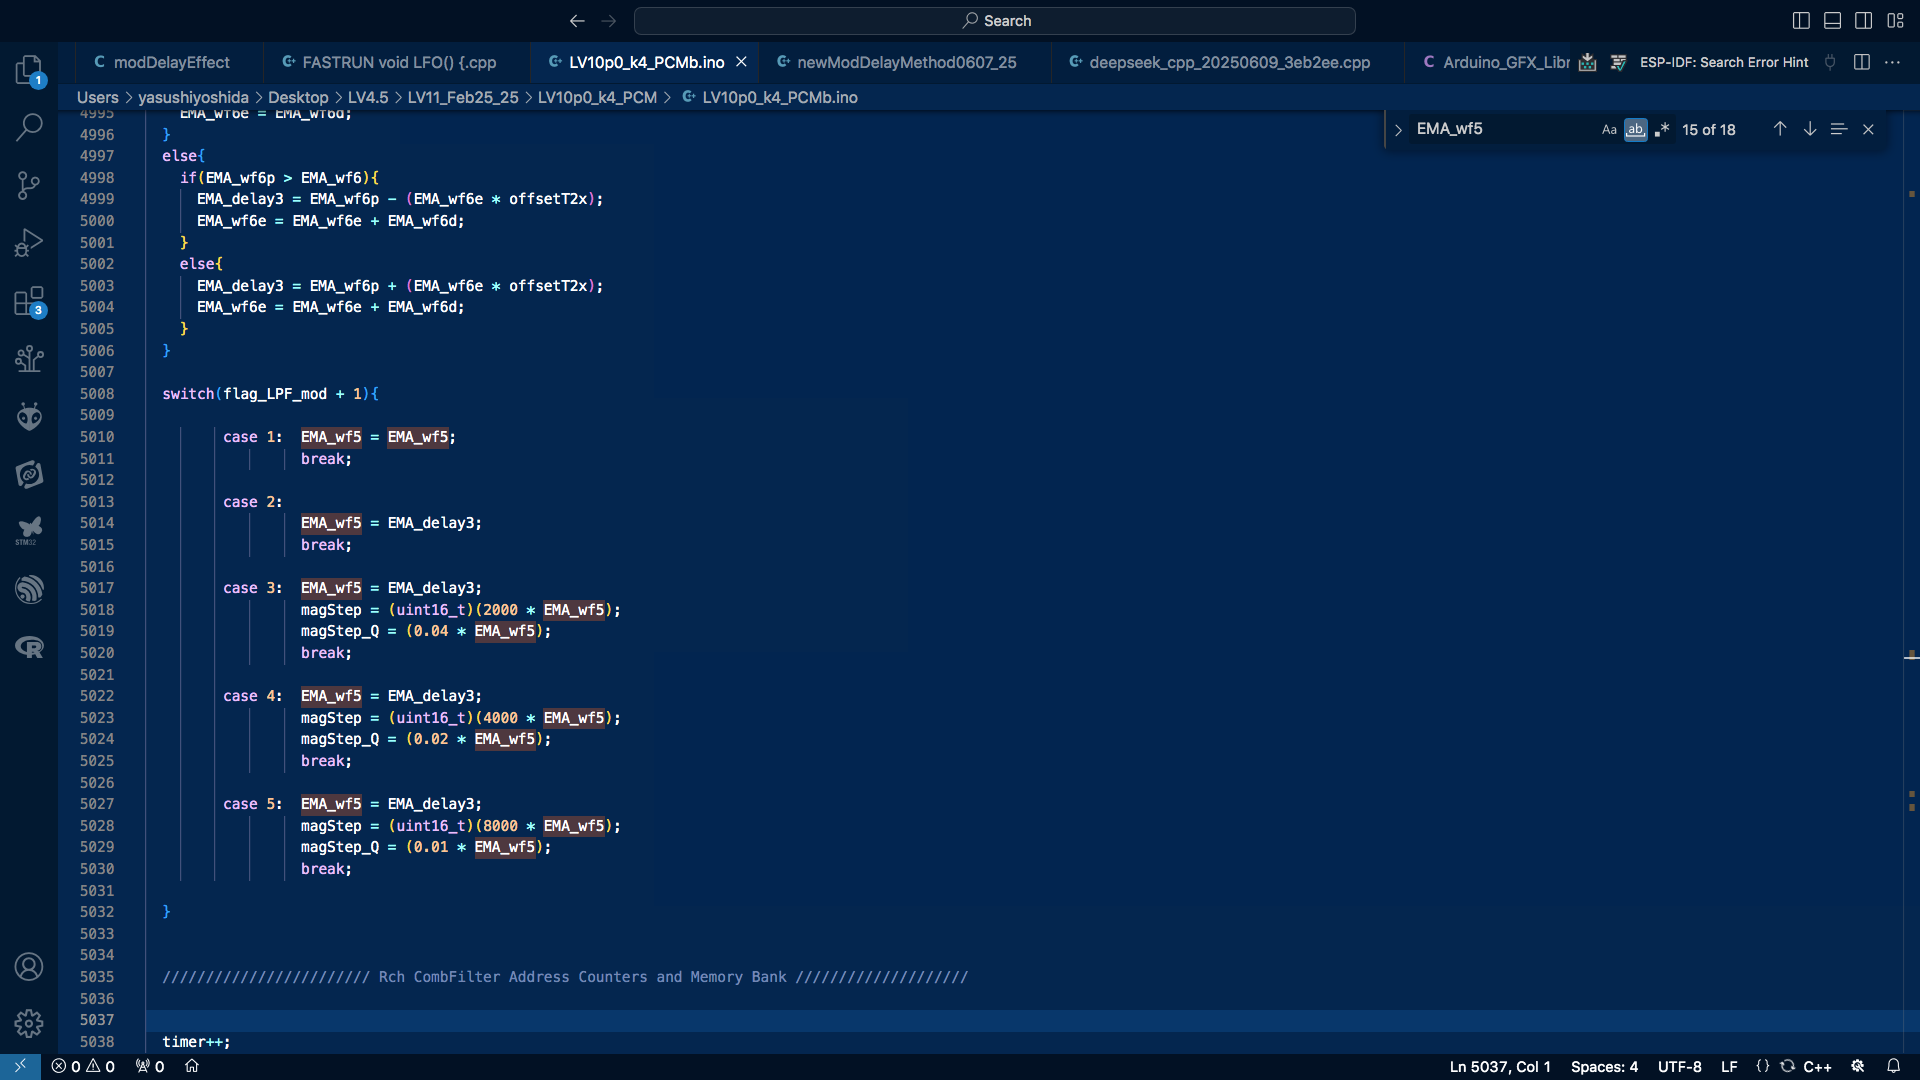1920x1080 pixels.
Task: Open the PlatformIO alien head icon
Action: (29, 416)
